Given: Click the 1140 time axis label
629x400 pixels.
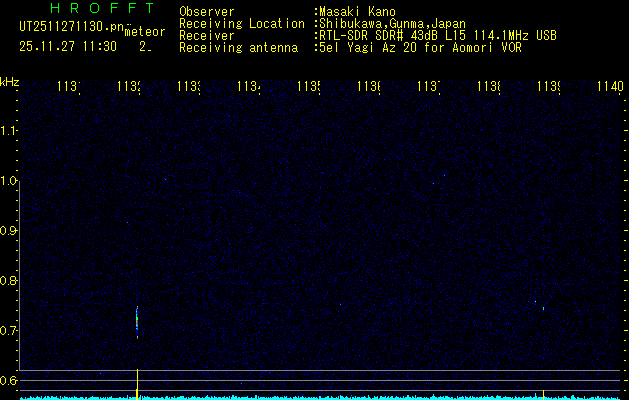Looking at the screenshot, I should (x=610, y=86).
